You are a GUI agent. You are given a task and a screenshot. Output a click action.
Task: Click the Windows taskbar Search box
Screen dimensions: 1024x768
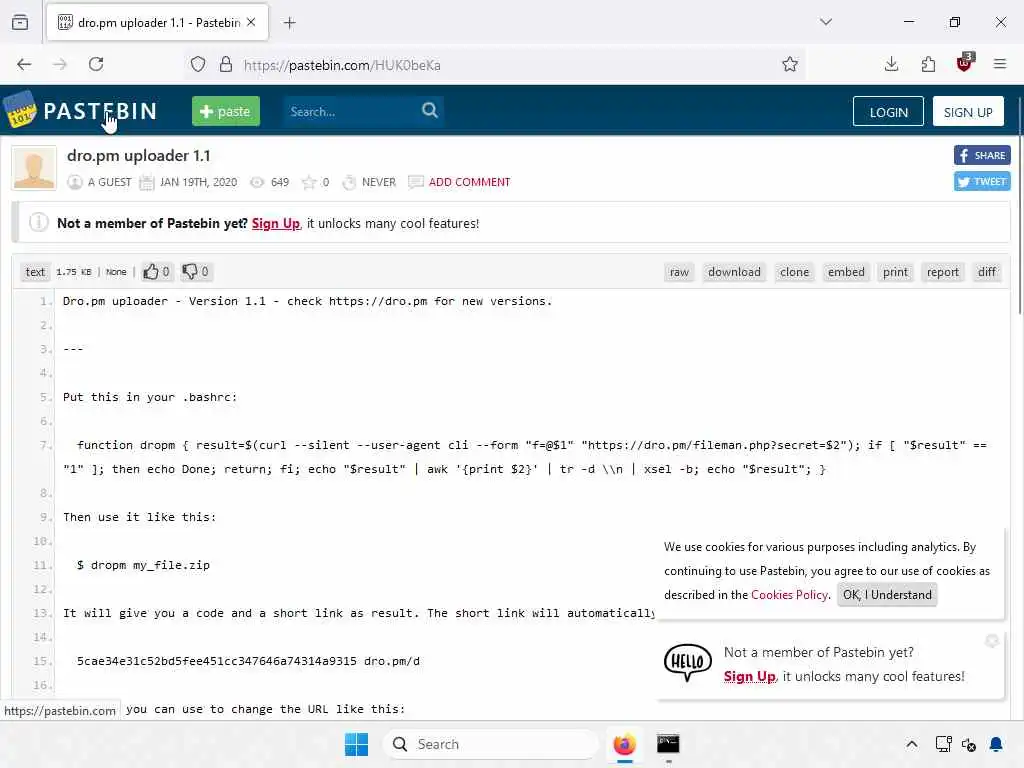coord(490,744)
